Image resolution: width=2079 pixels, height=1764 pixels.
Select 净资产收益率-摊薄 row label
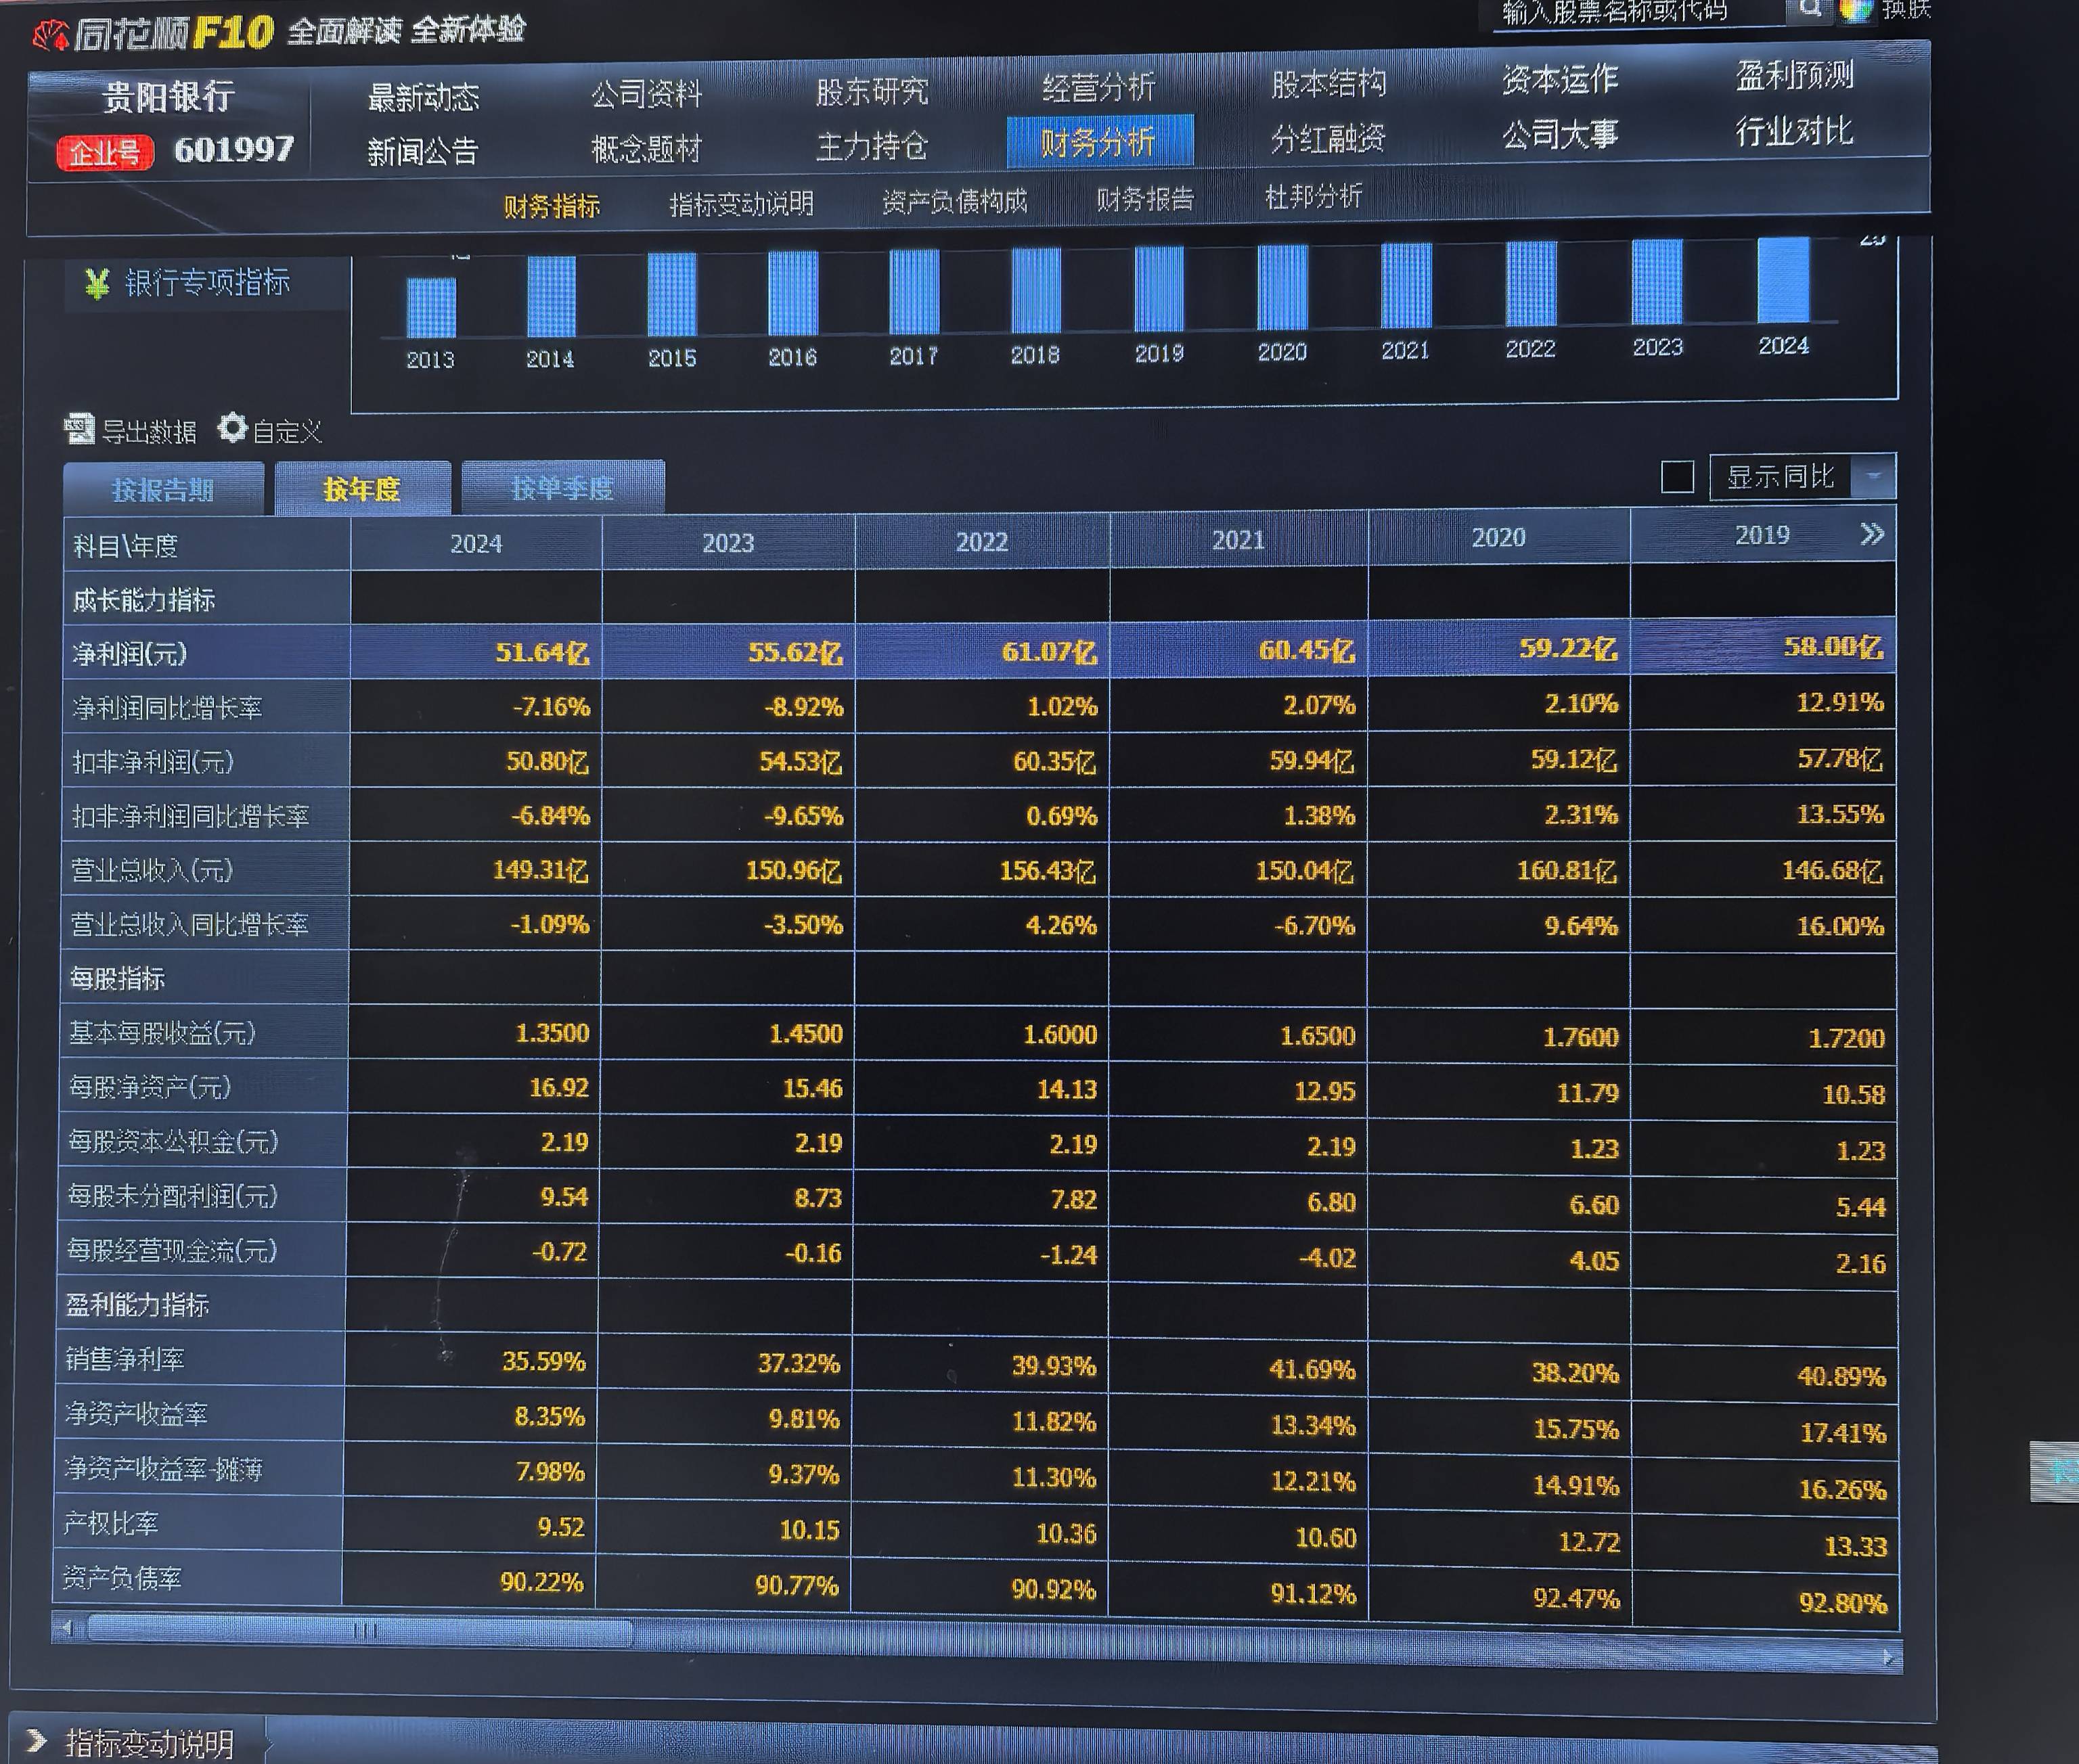coord(164,1469)
